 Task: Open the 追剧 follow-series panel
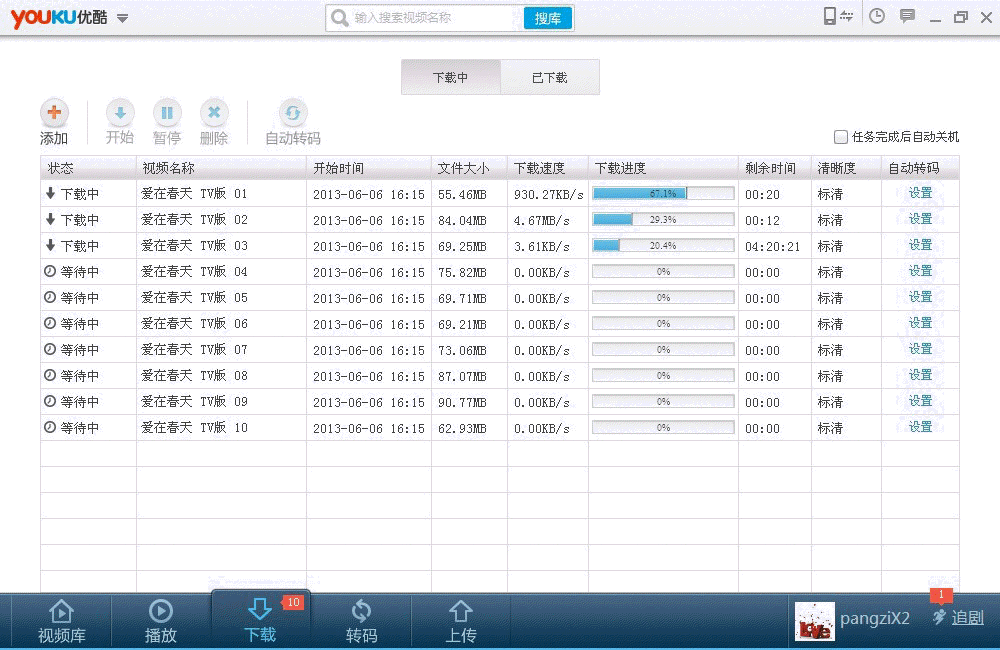[958, 618]
